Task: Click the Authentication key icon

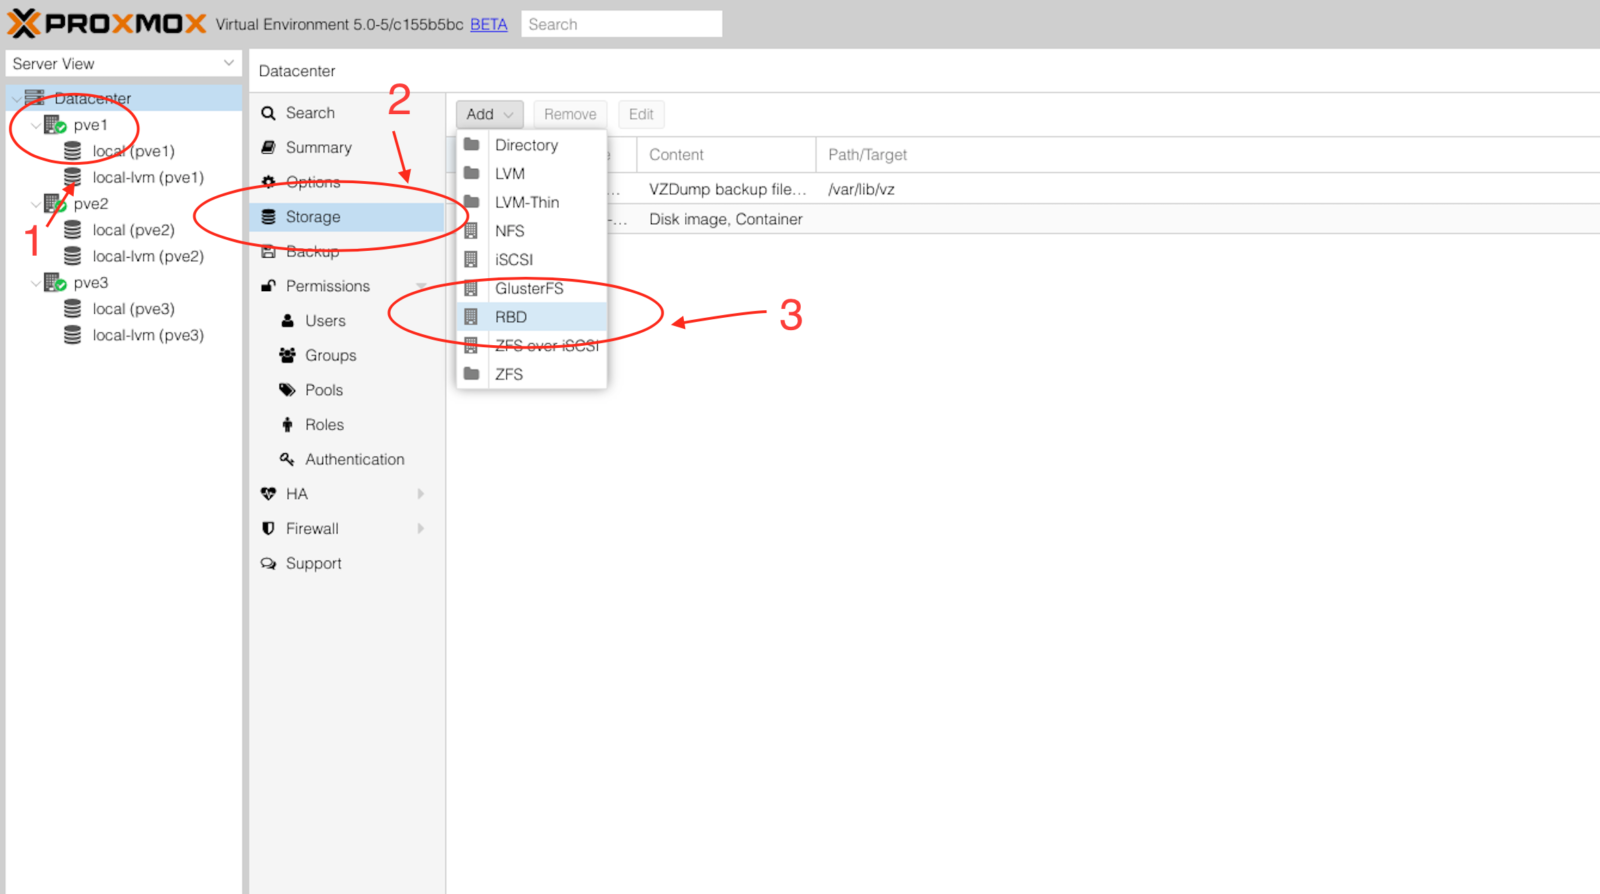Action: (x=287, y=459)
